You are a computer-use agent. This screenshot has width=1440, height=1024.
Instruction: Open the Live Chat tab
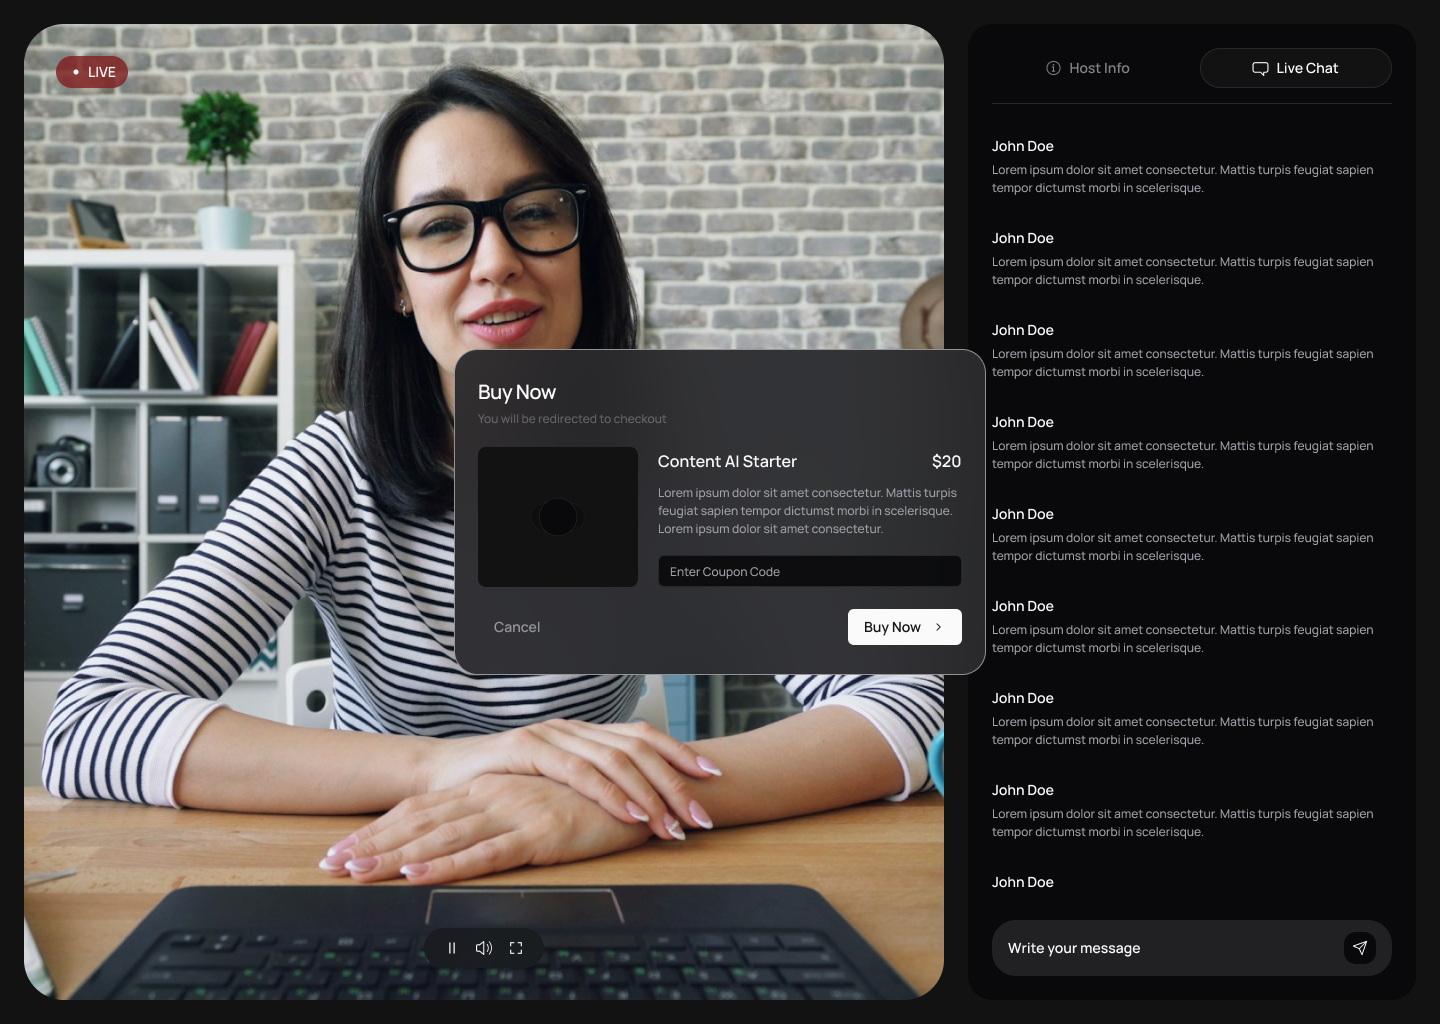1295,68
